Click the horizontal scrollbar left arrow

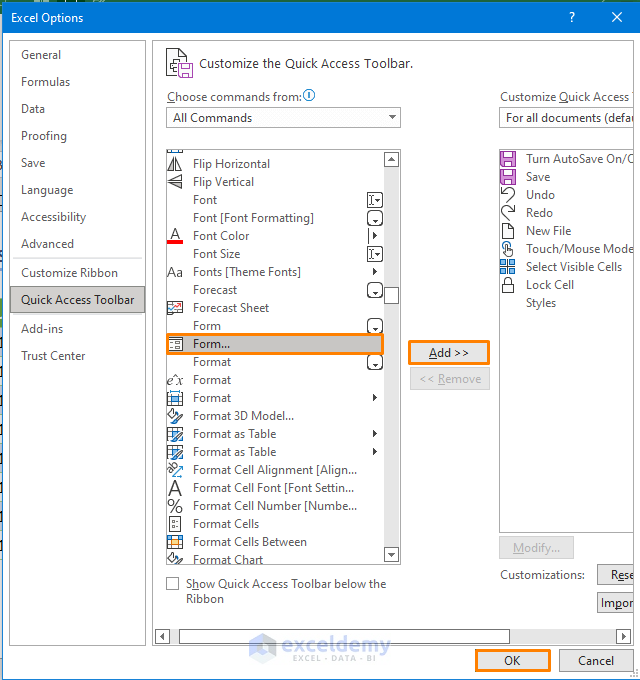tap(162, 636)
